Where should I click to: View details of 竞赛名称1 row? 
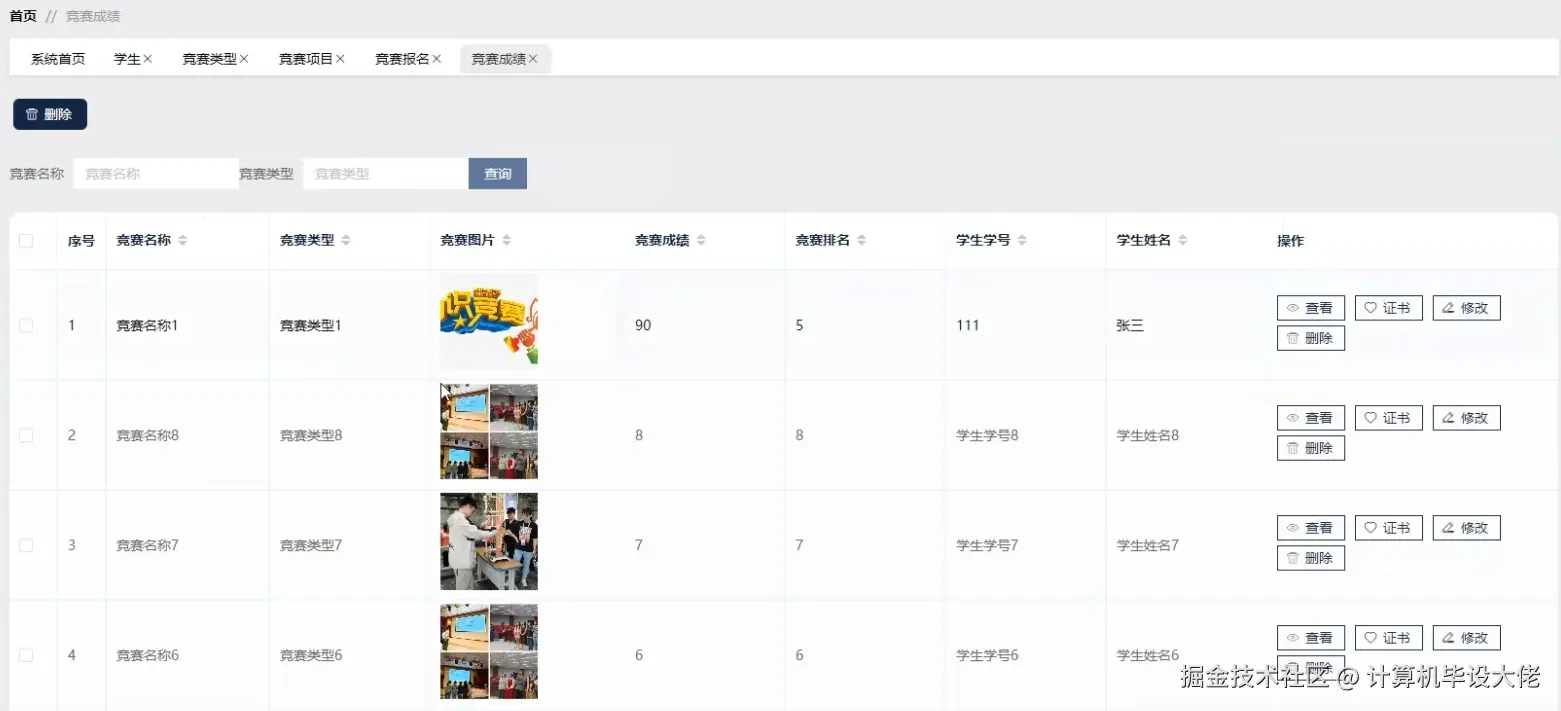click(1311, 308)
